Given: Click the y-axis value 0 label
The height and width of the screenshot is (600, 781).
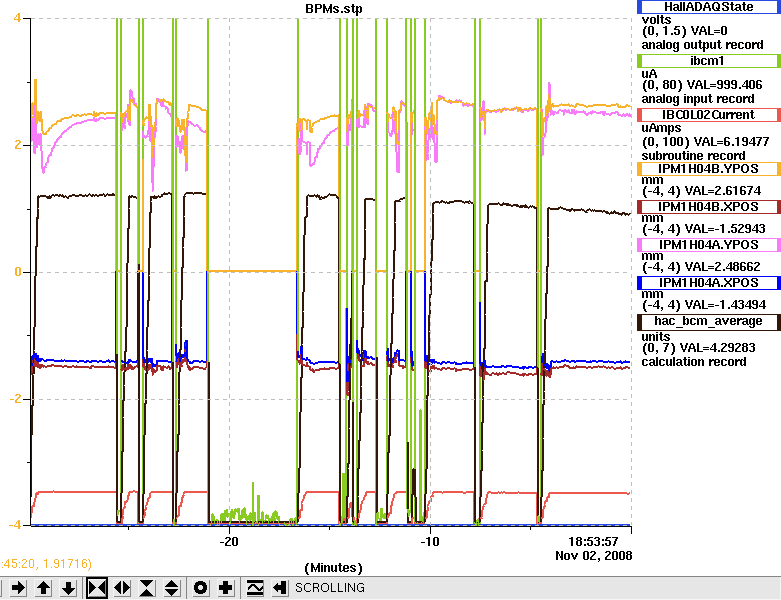Looking at the screenshot, I should (x=17, y=272).
